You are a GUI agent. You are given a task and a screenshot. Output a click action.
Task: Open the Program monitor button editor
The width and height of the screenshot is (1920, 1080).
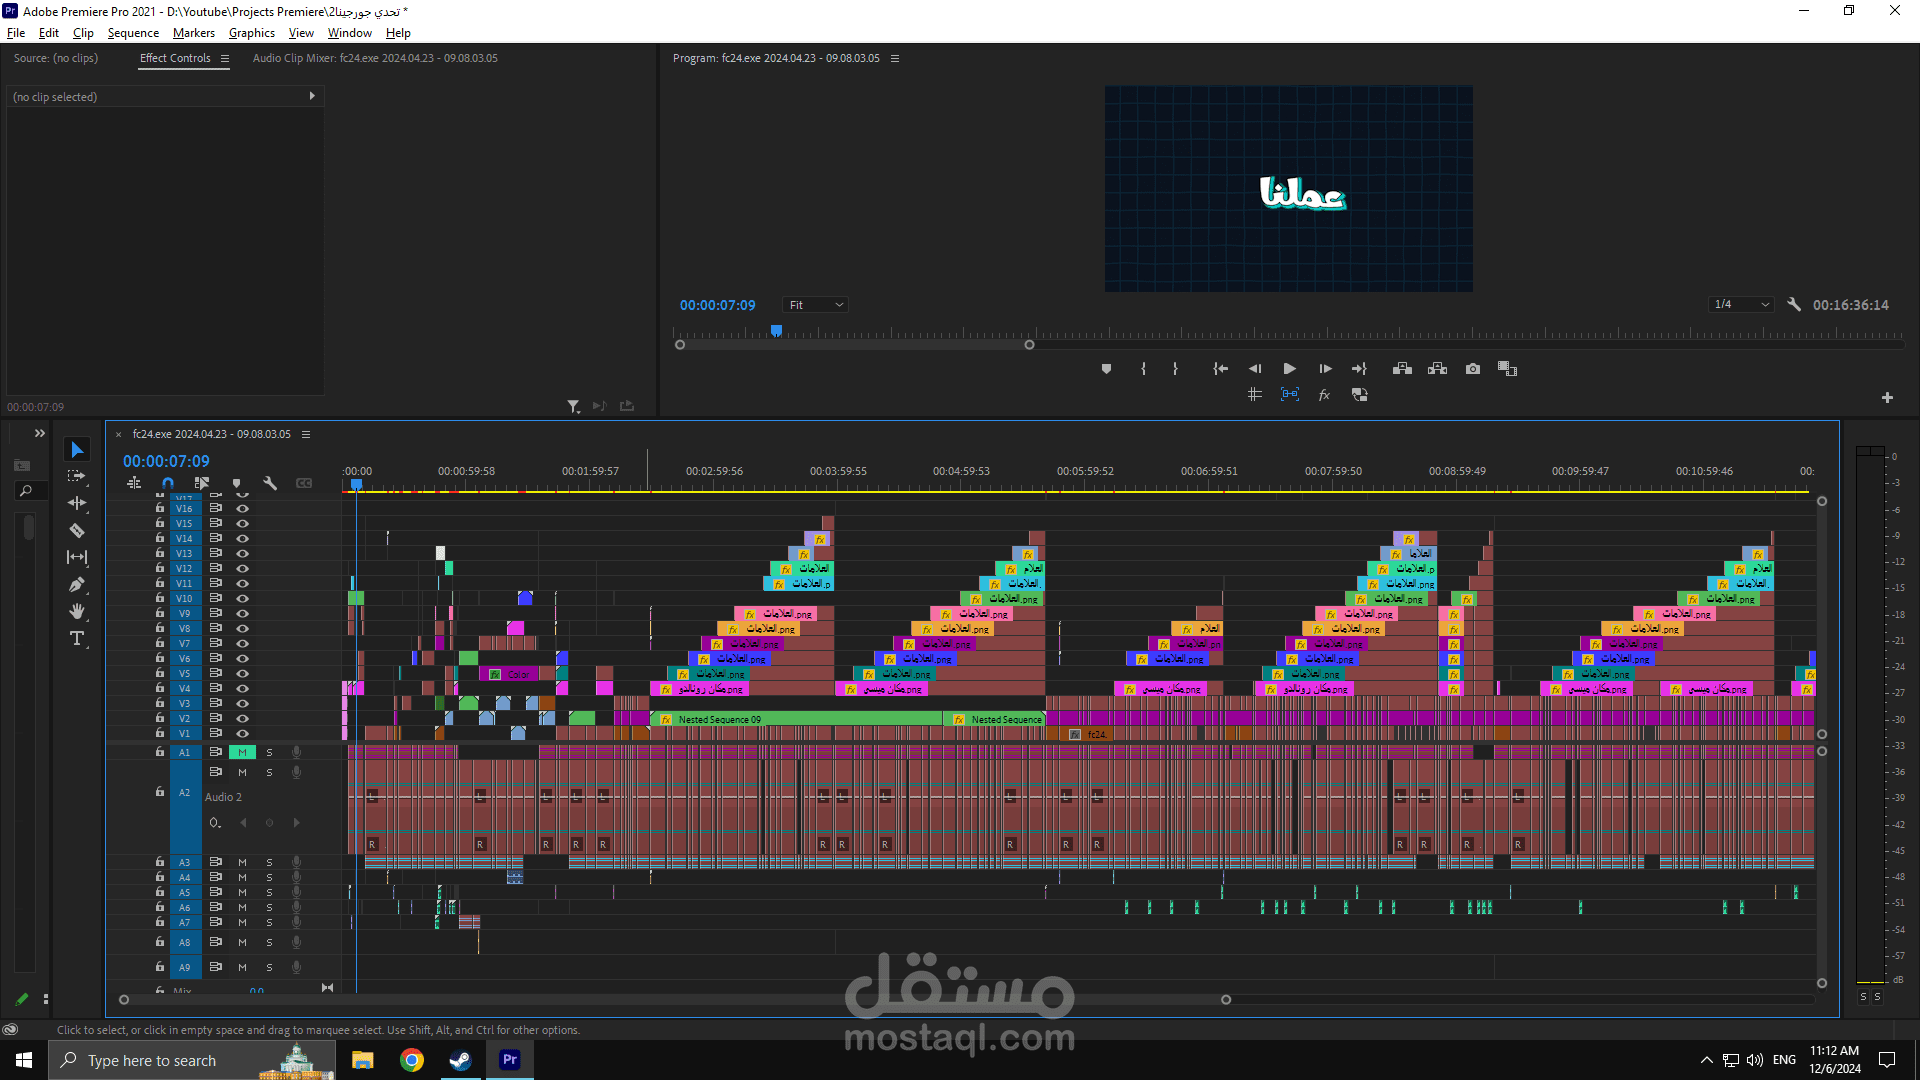1887,398
